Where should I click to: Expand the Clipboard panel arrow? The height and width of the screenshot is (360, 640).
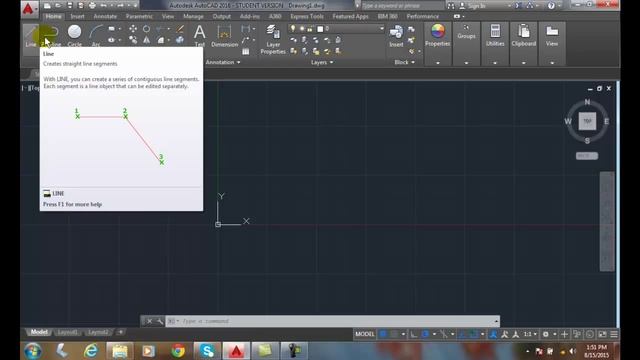click(524, 63)
